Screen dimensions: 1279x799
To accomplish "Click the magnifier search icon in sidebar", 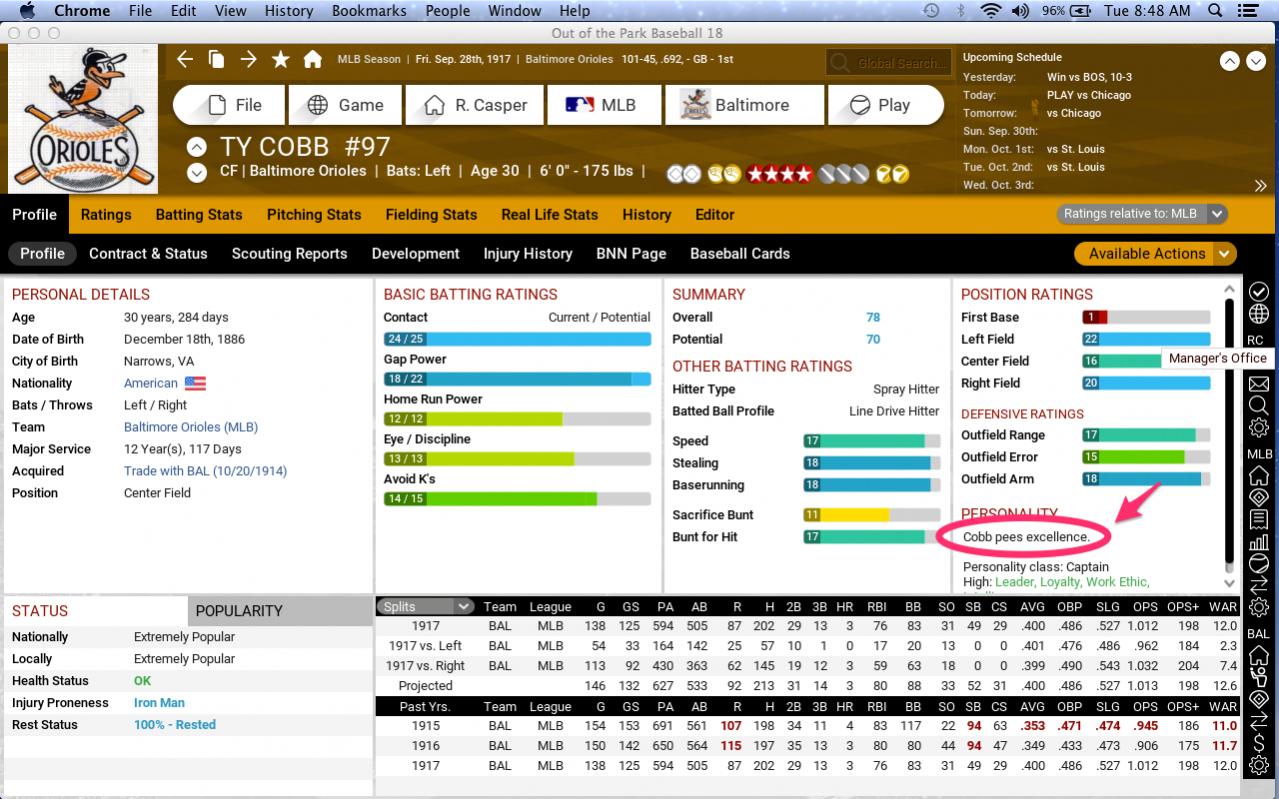I will coord(1259,406).
